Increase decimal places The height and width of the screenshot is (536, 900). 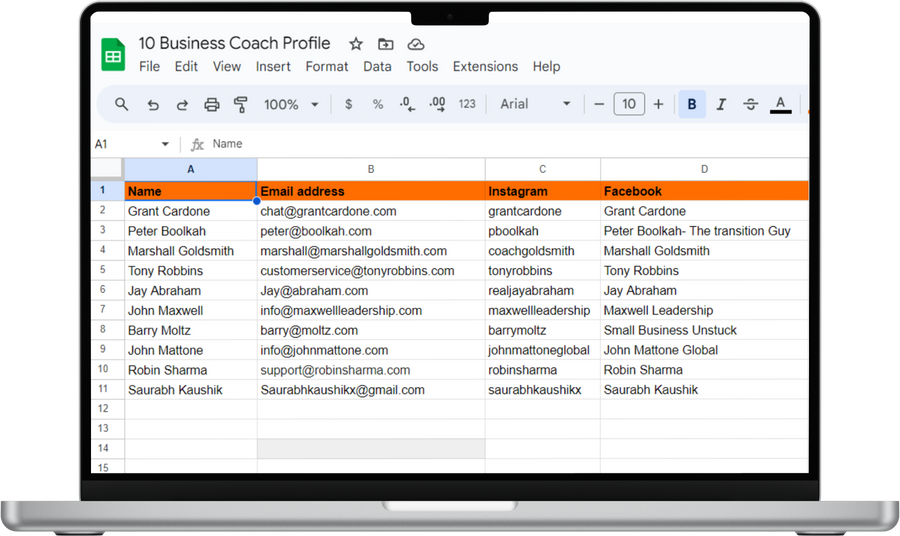pos(437,104)
